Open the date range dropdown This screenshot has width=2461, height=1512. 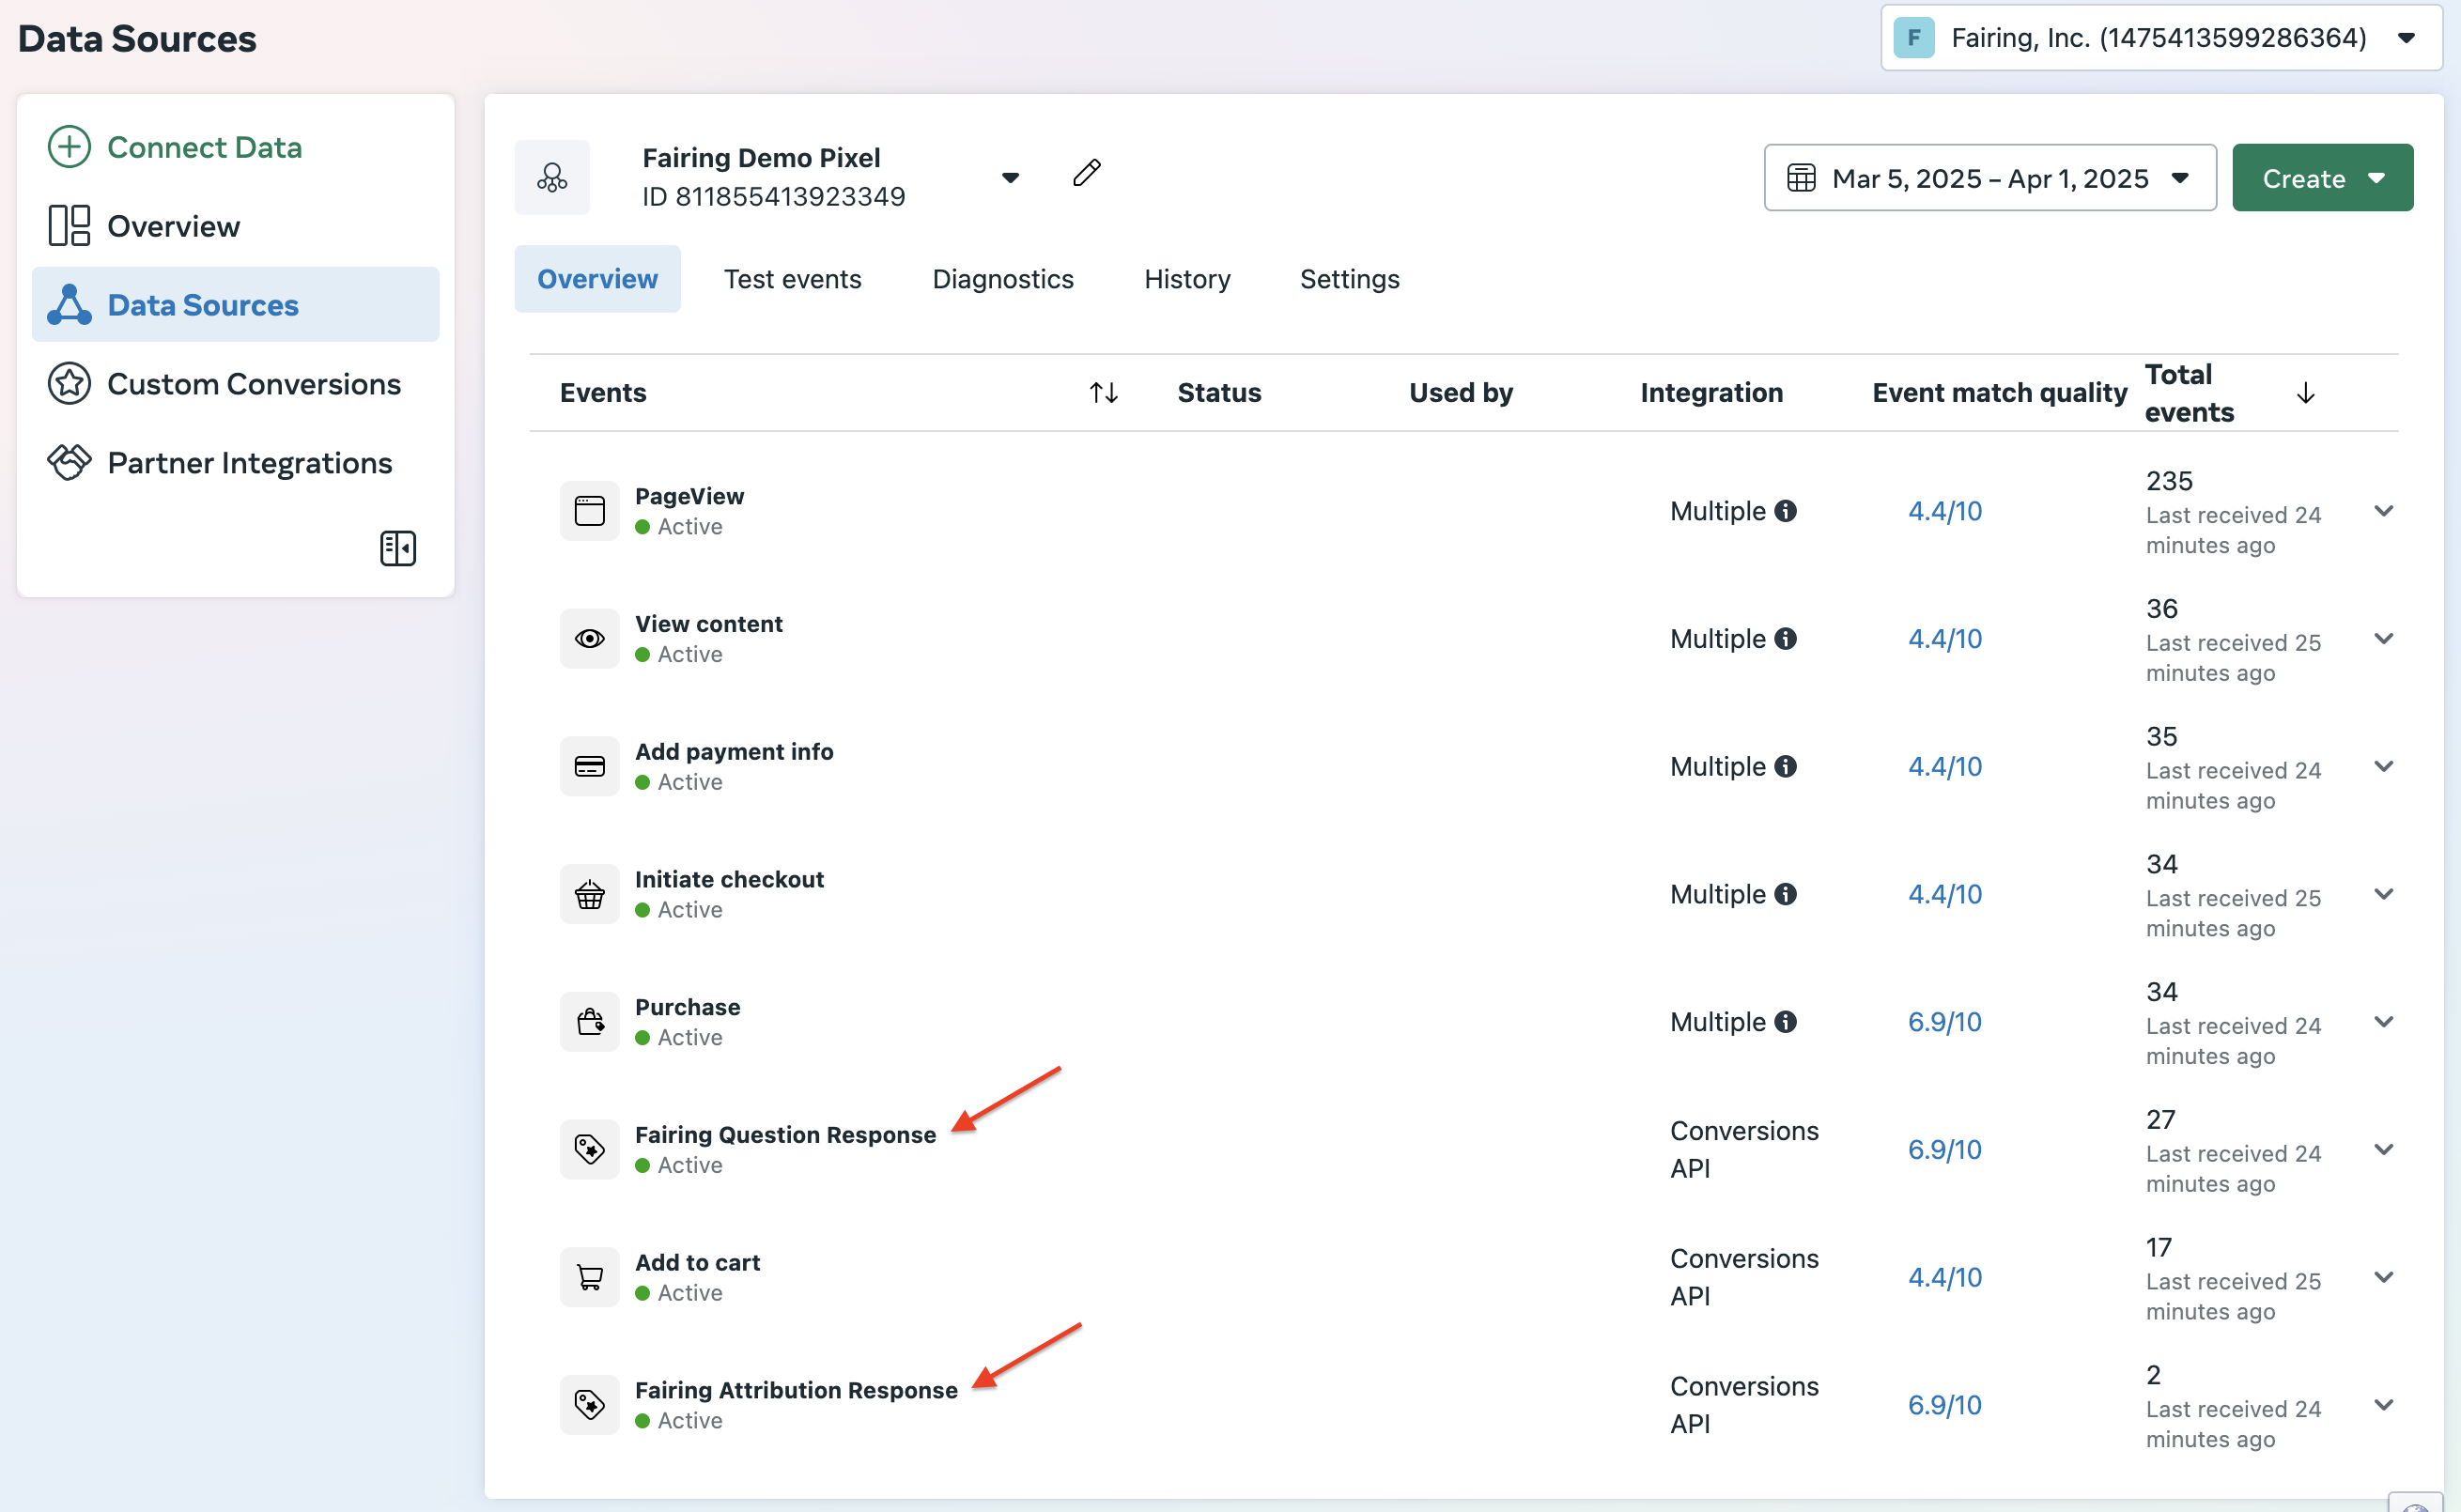(x=1989, y=178)
